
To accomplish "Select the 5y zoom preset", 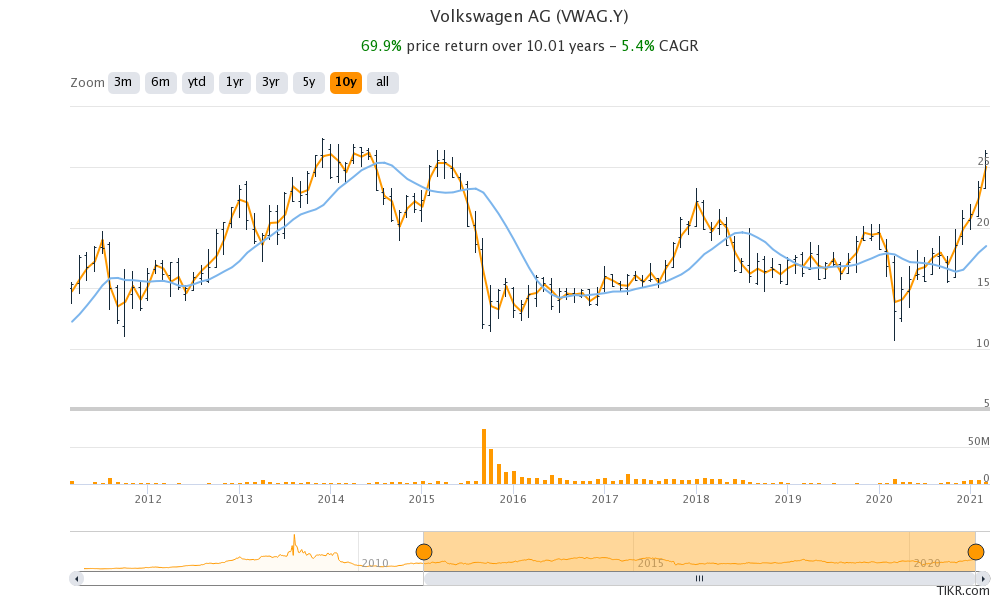I will tap(307, 82).
